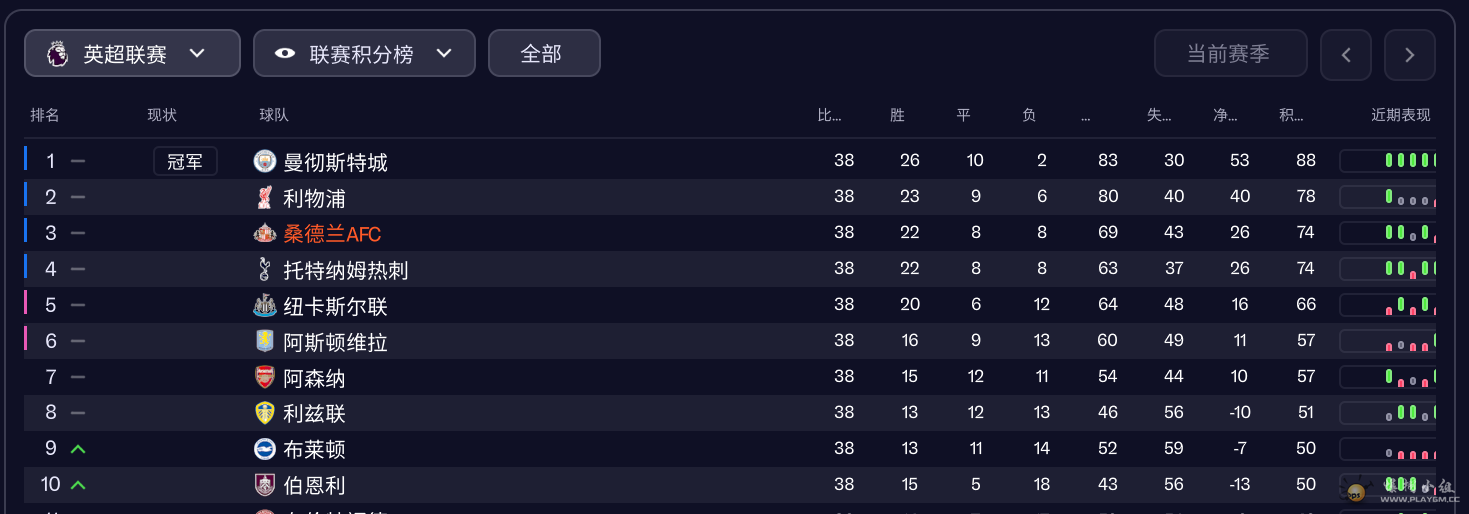1469x514 pixels.
Task: Click the Tottenham Hotspur crest icon
Action: (264, 269)
